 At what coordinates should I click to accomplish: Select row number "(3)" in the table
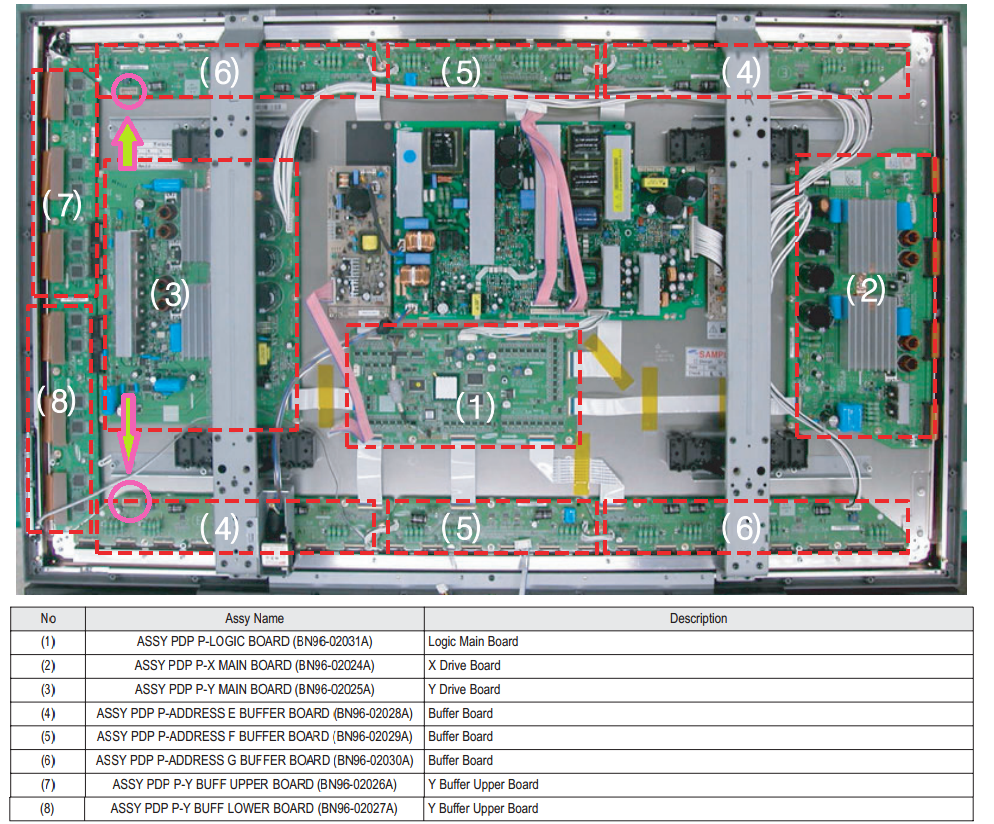tap(48, 690)
